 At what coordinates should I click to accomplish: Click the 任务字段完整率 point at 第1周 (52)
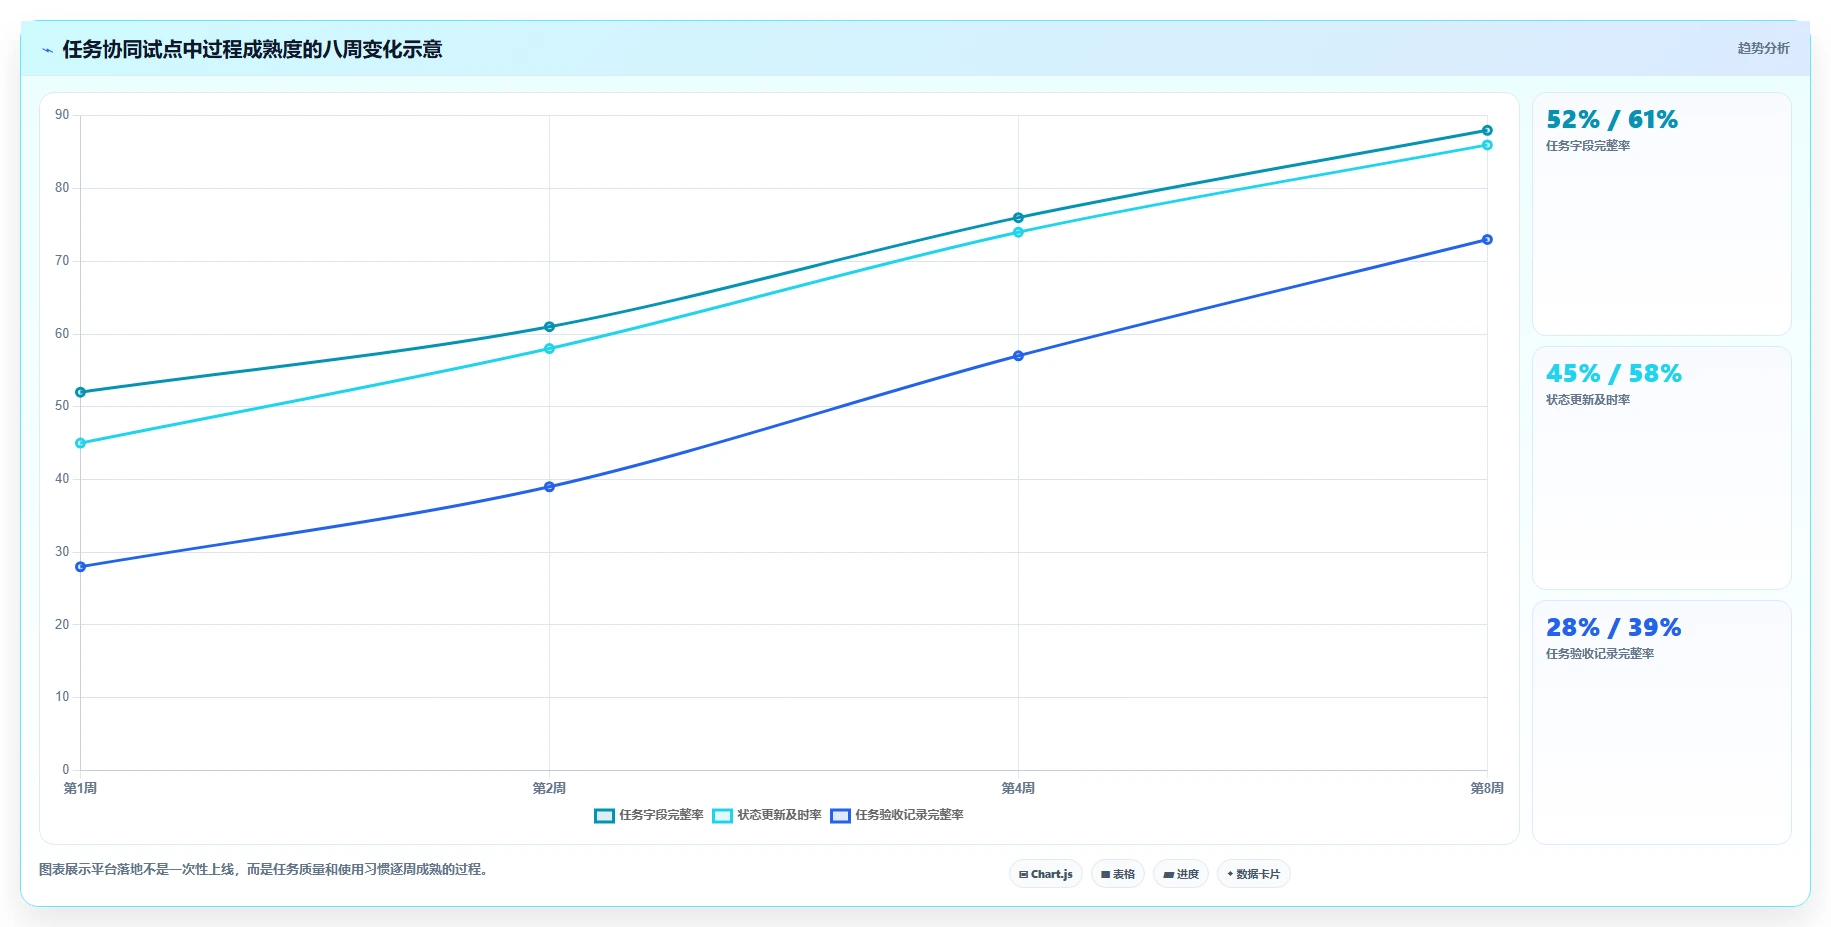pyautogui.click(x=81, y=392)
